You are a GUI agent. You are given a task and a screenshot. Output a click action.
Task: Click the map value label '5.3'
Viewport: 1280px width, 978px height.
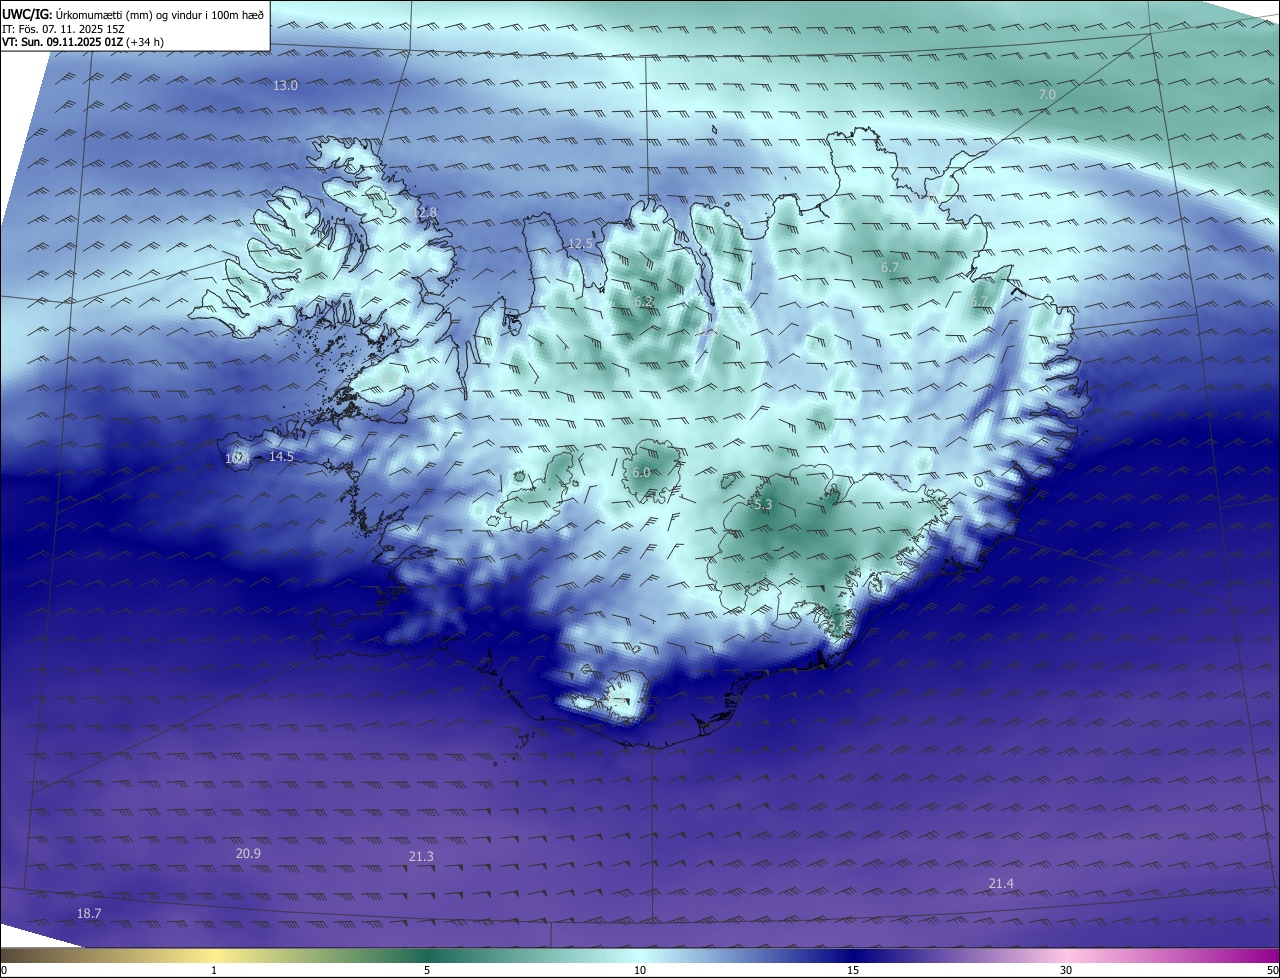[x=763, y=506]
